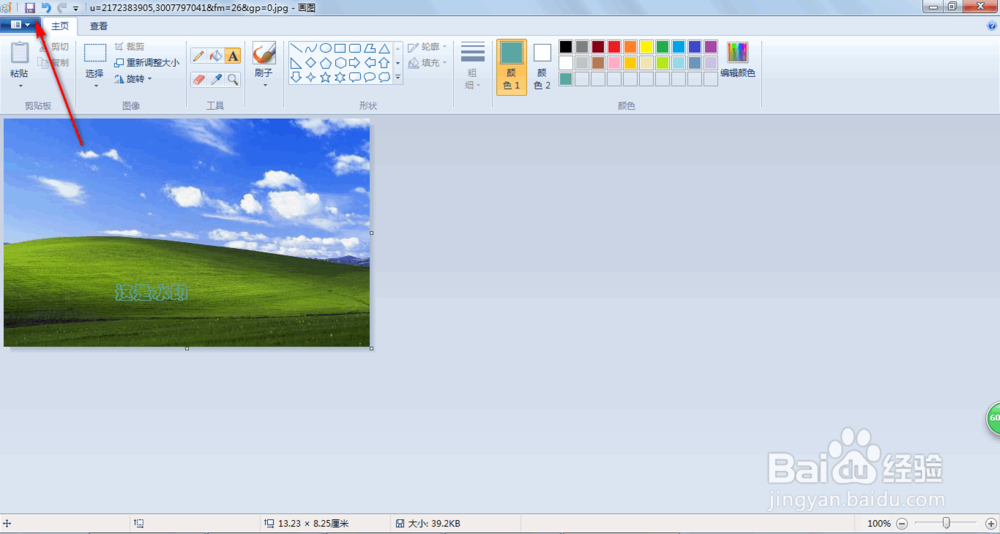Click the Redo arrow icon
Image resolution: width=1000 pixels, height=534 pixels.
[x=62, y=8]
